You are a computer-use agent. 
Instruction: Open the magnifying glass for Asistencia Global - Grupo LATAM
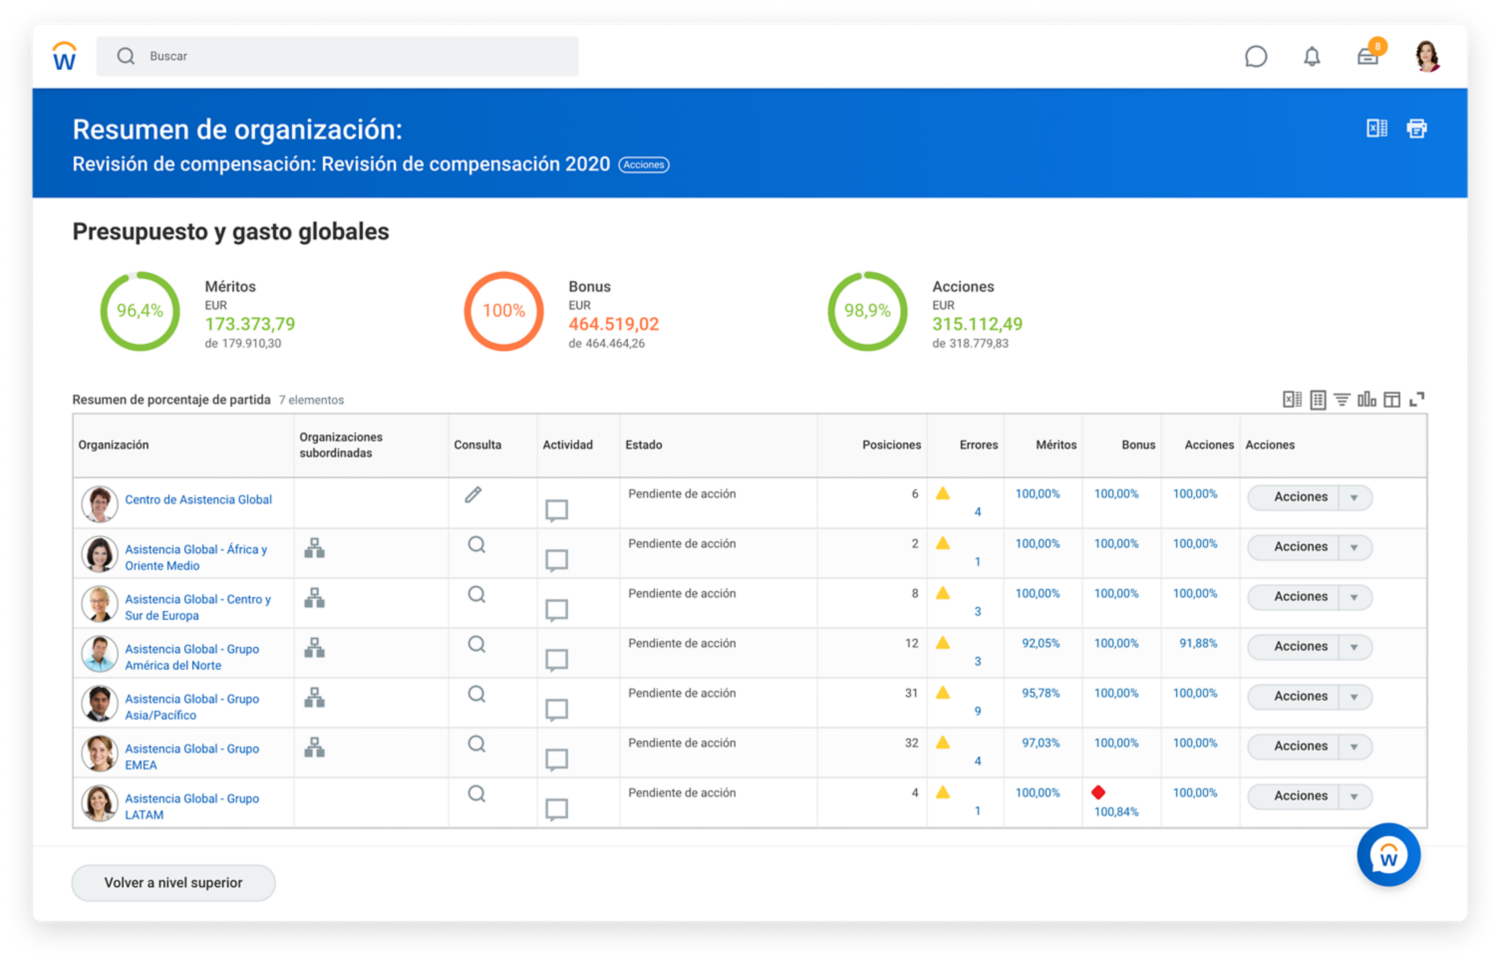coord(476,793)
